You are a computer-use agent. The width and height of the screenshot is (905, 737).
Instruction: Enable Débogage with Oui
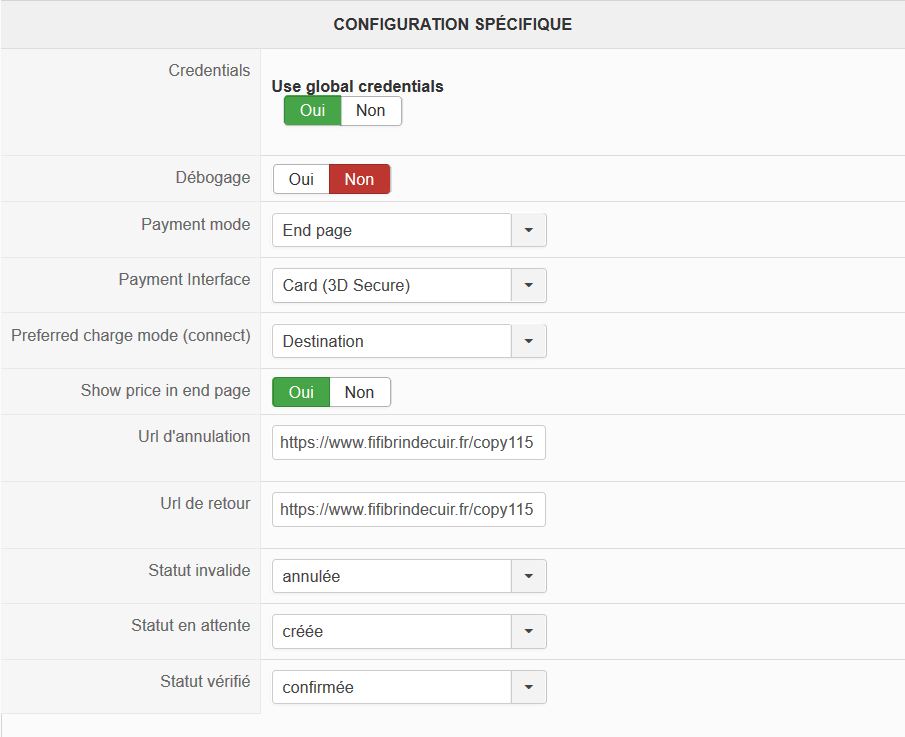pyautogui.click(x=301, y=180)
